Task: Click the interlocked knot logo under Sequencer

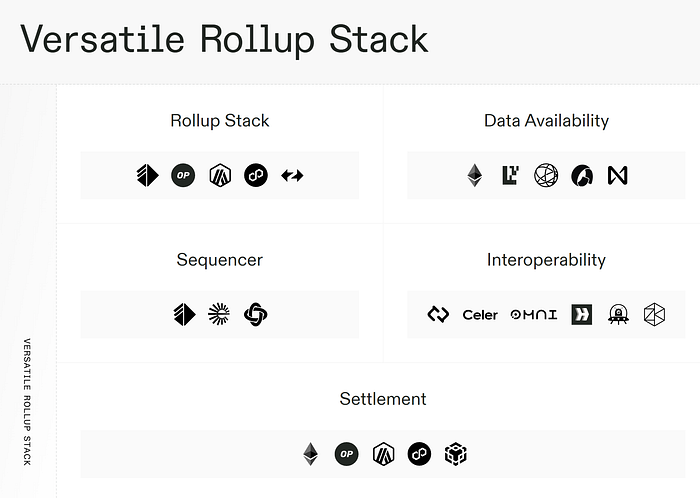Action: pos(256,314)
